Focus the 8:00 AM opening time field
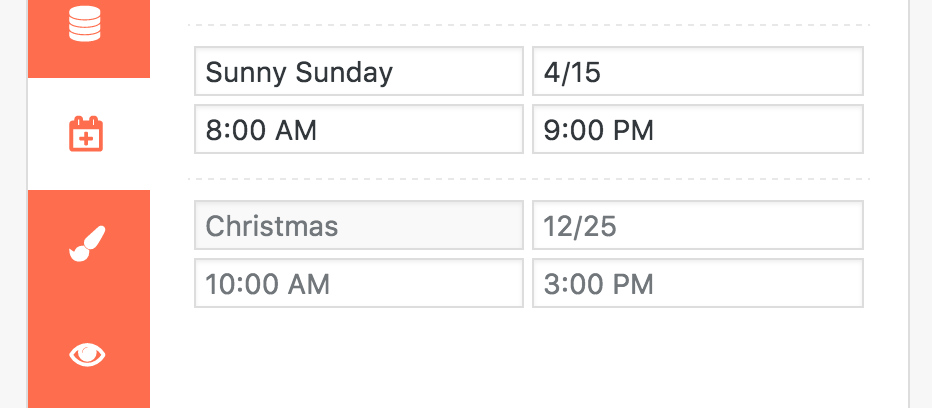This screenshot has height=408, width=932. (x=359, y=129)
